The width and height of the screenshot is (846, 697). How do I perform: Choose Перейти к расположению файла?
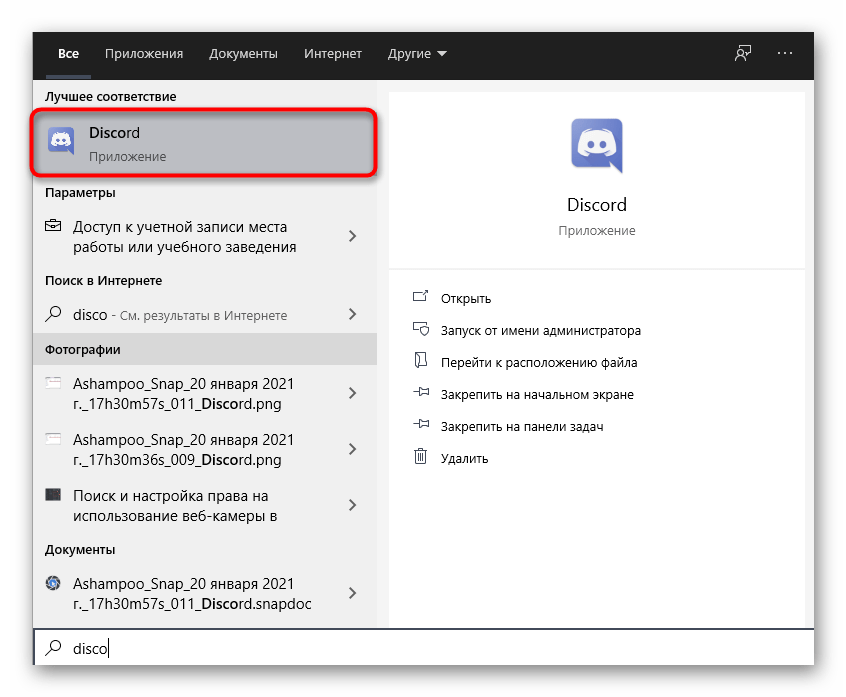pos(538,362)
